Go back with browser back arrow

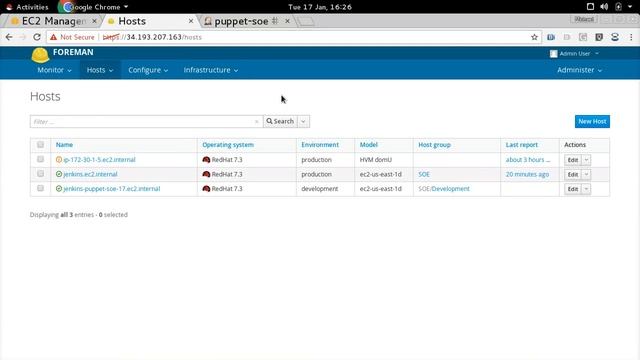pos(9,37)
